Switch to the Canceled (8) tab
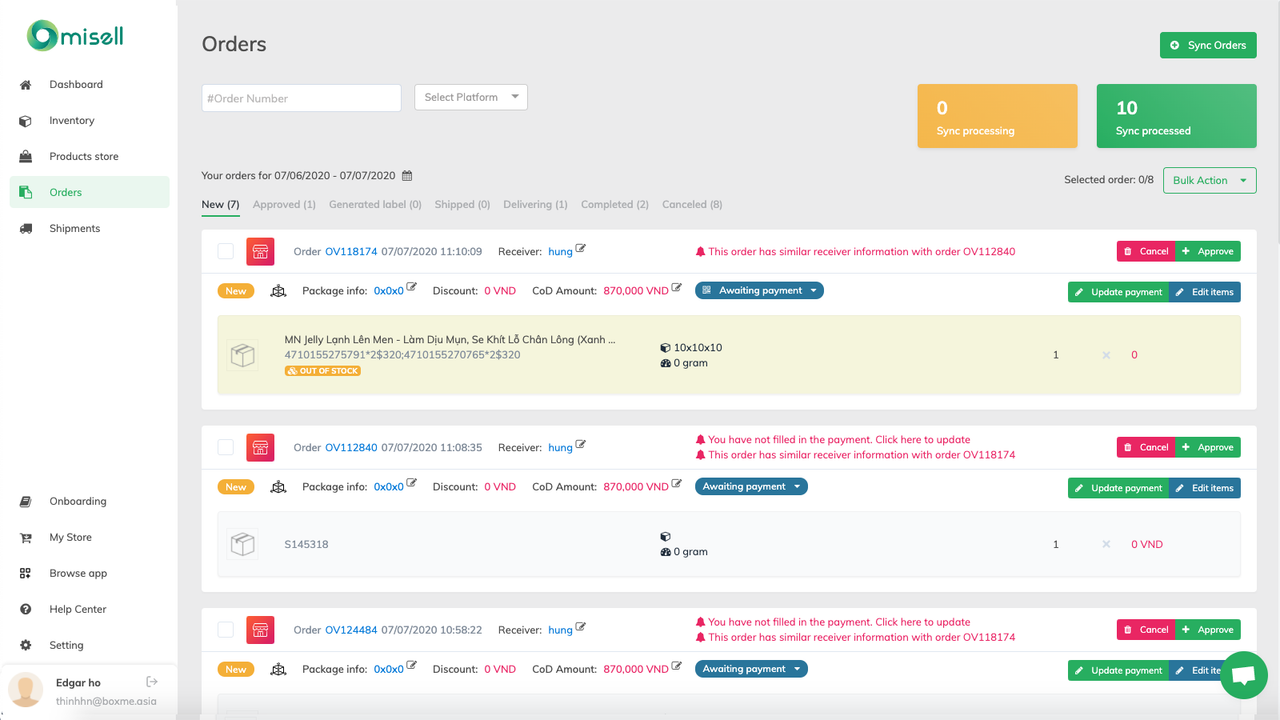The height and width of the screenshot is (720, 1280). click(691, 204)
